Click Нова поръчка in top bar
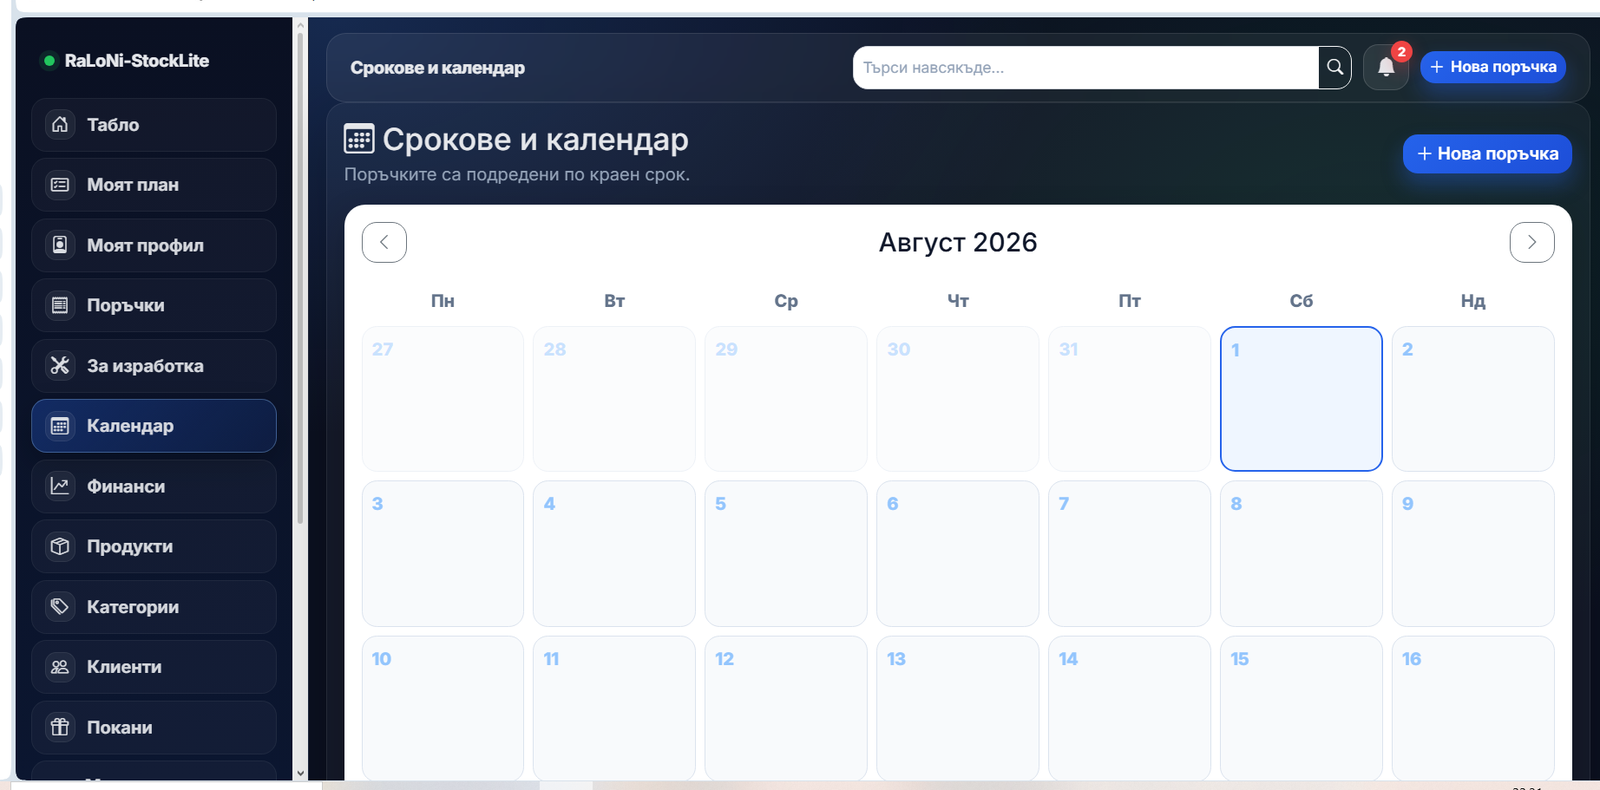This screenshot has height=790, width=1600. (x=1493, y=67)
